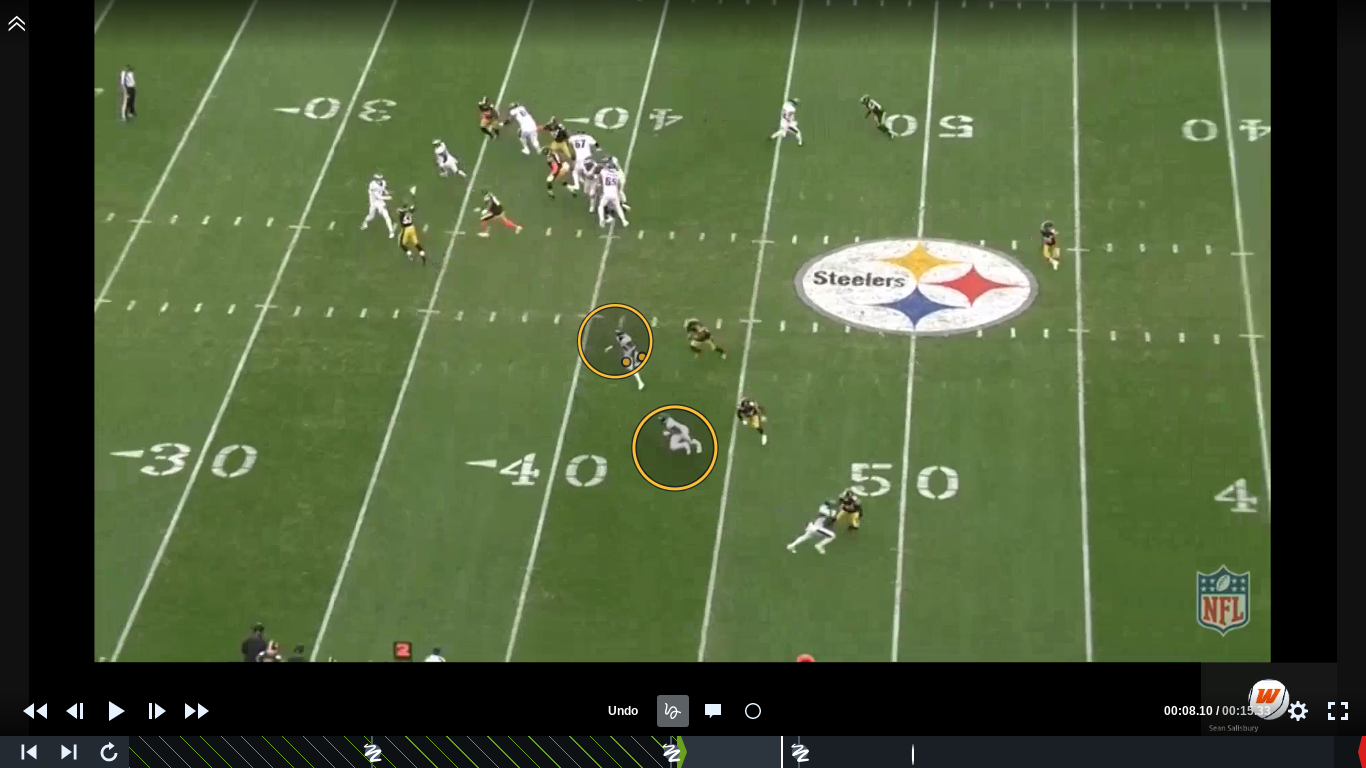1366x768 pixels.
Task: Collapse the panel using the double-chevron icon
Action: 16,23
